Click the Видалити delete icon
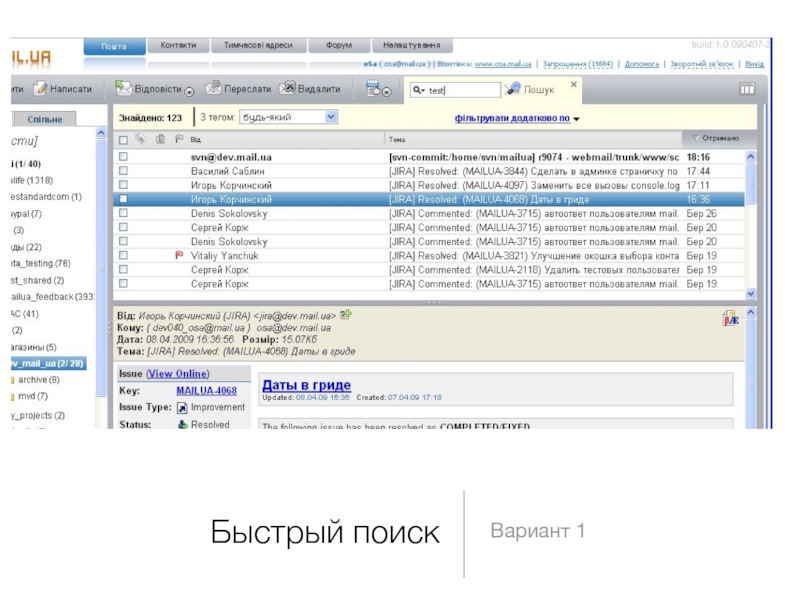The height and width of the screenshot is (600, 800). coord(287,88)
